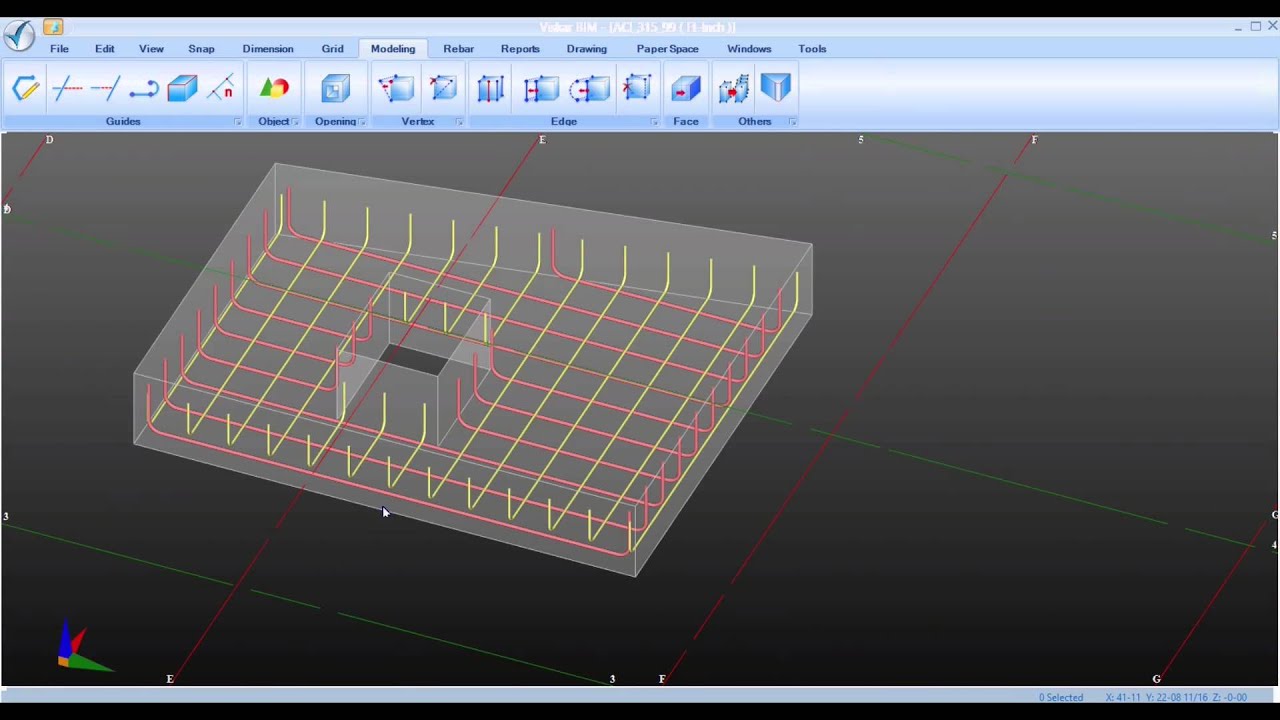Expand the Opening group launcher
This screenshot has height=720, width=1280.
click(x=362, y=122)
